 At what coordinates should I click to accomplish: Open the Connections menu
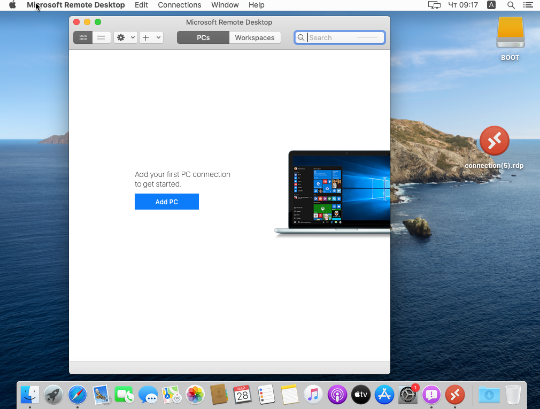pyautogui.click(x=179, y=5)
